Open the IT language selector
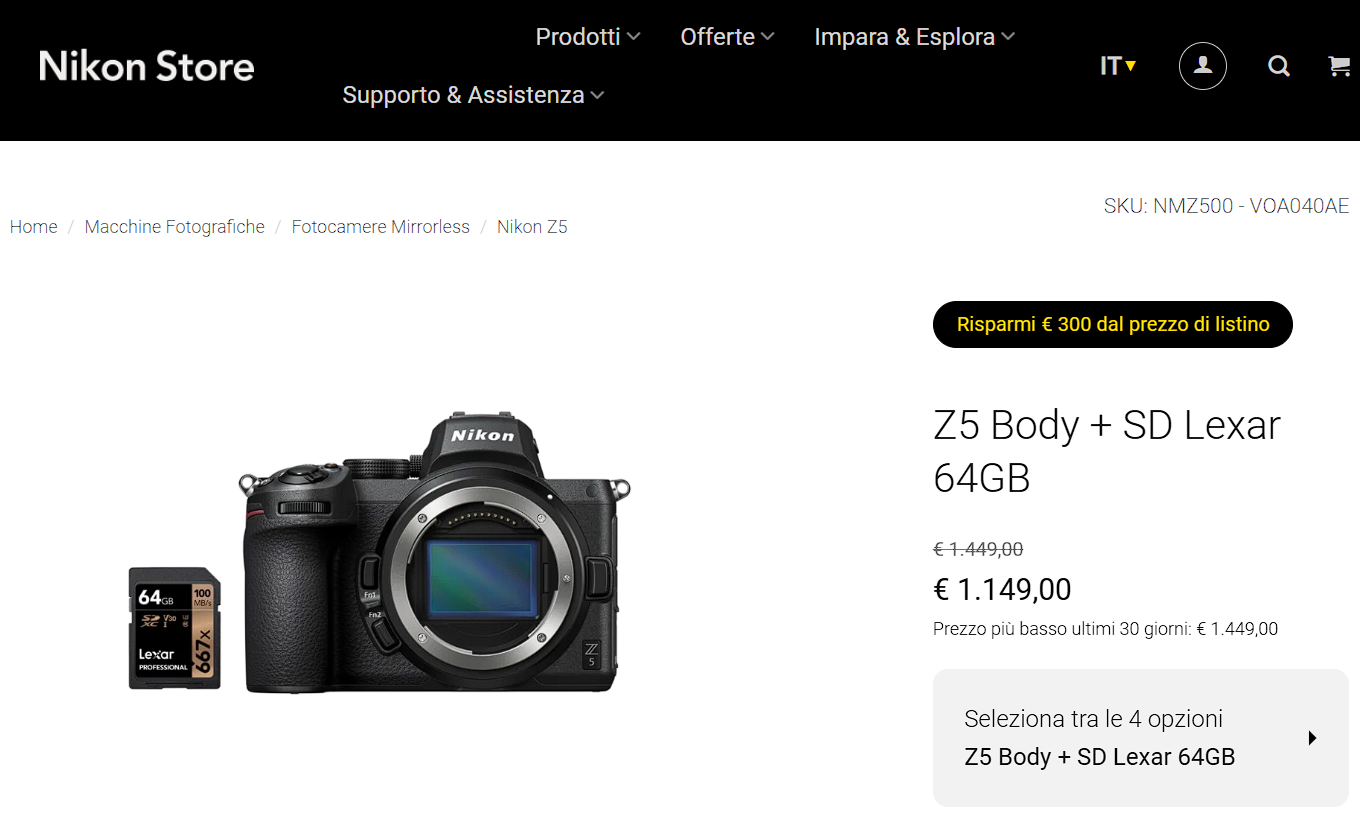 click(x=1118, y=66)
